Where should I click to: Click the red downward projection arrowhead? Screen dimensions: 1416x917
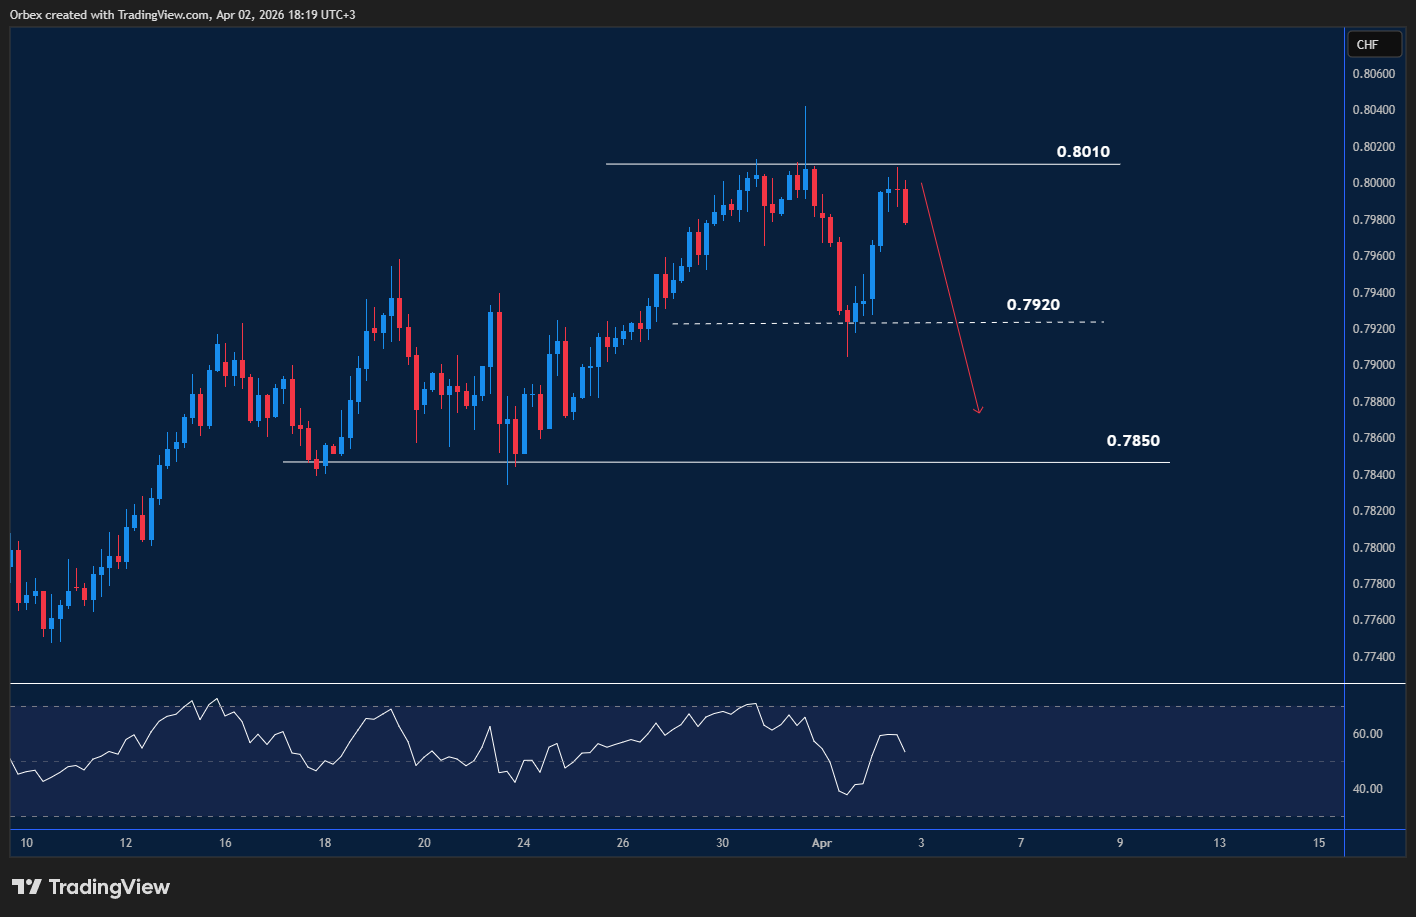tap(979, 408)
